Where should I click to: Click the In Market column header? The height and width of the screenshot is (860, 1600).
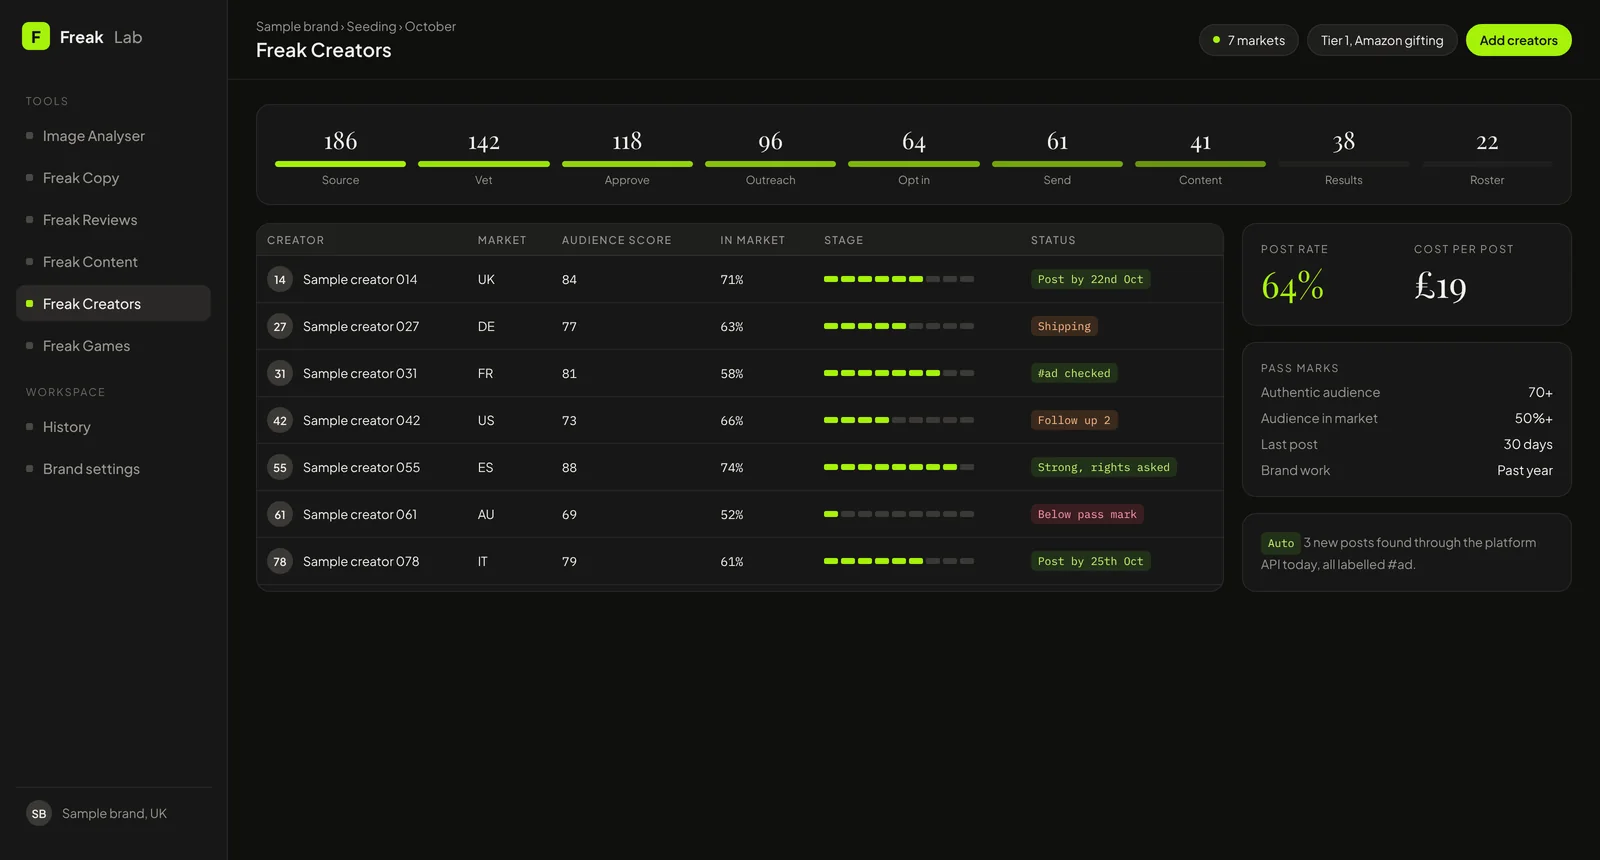pyautogui.click(x=753, y=240)
